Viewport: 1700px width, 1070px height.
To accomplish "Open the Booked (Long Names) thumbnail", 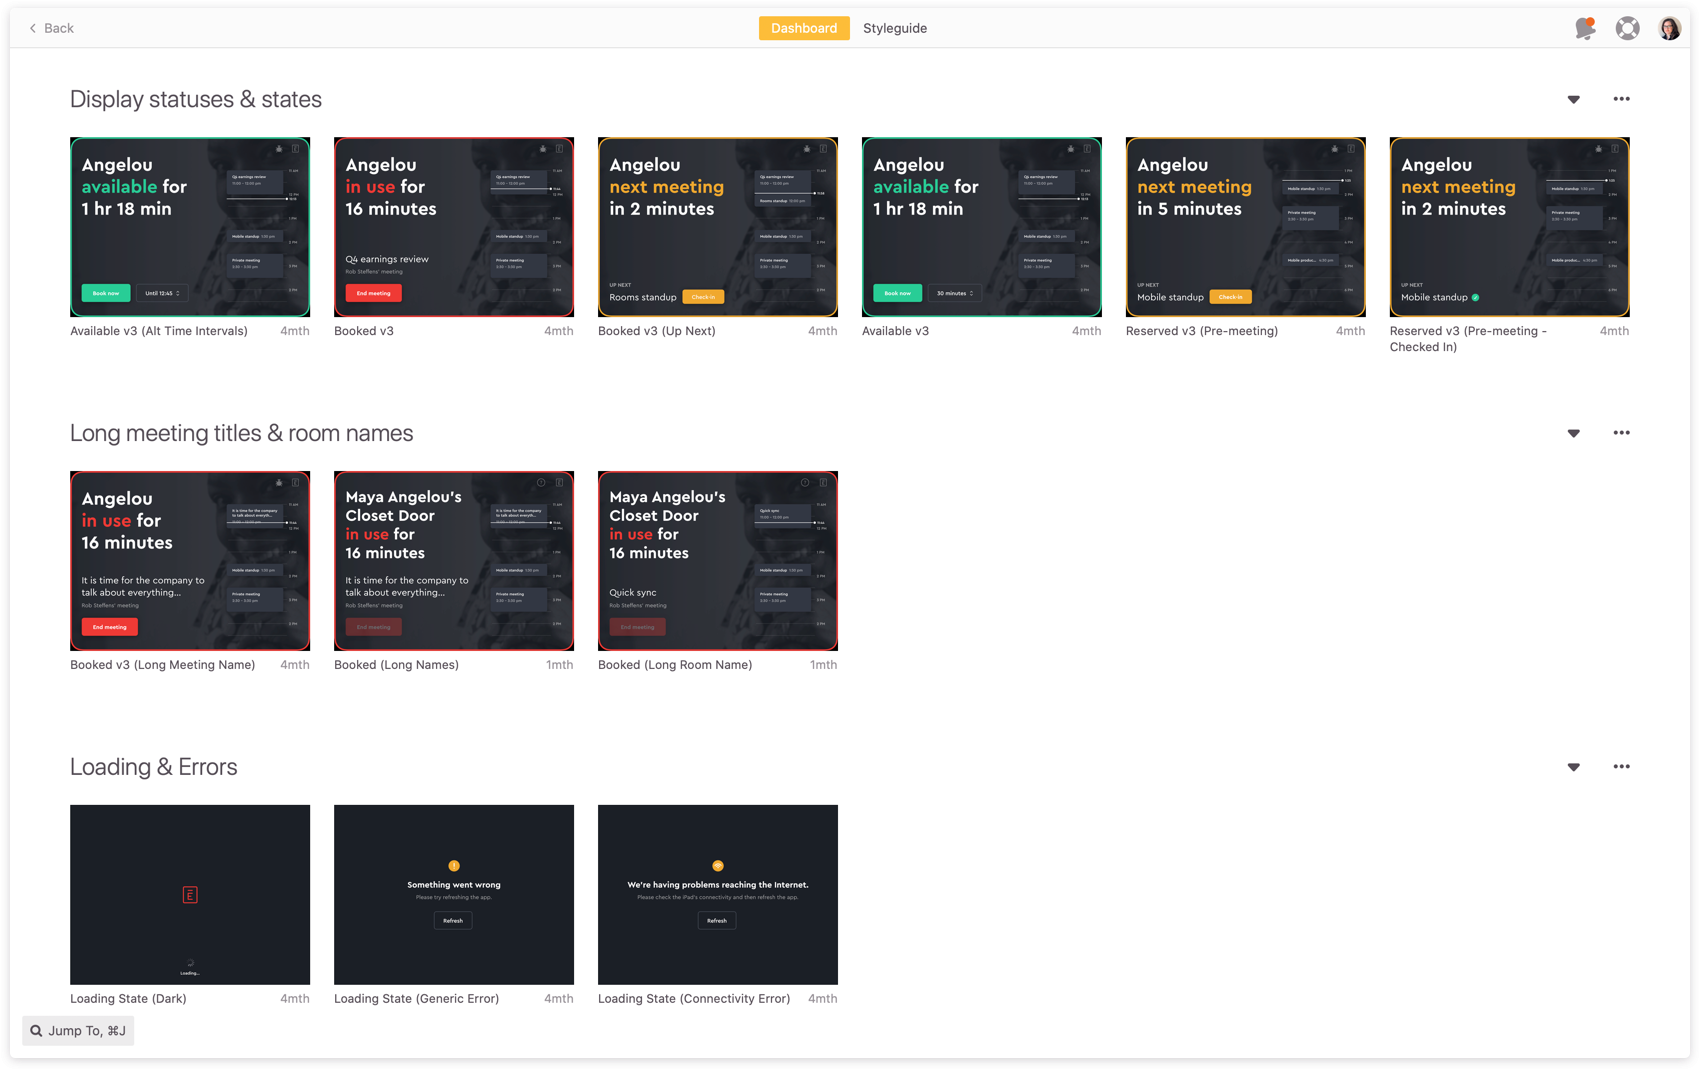I will coord(454,561).
